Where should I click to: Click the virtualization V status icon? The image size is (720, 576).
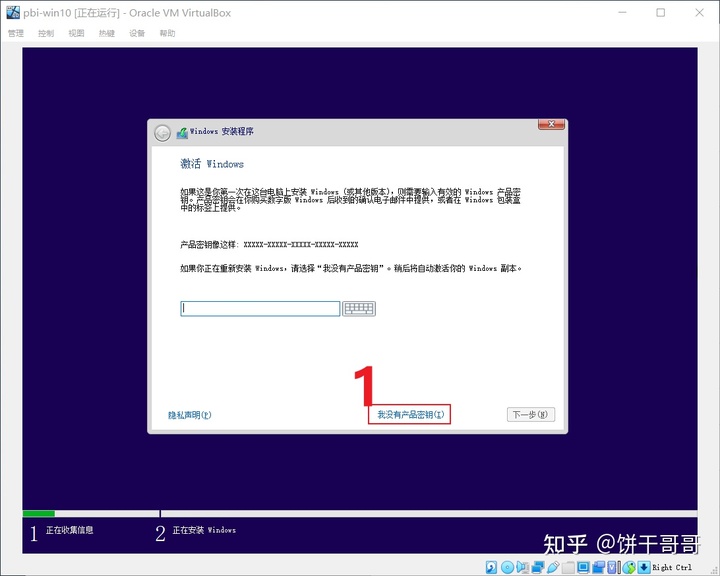(x=612, y=567)
